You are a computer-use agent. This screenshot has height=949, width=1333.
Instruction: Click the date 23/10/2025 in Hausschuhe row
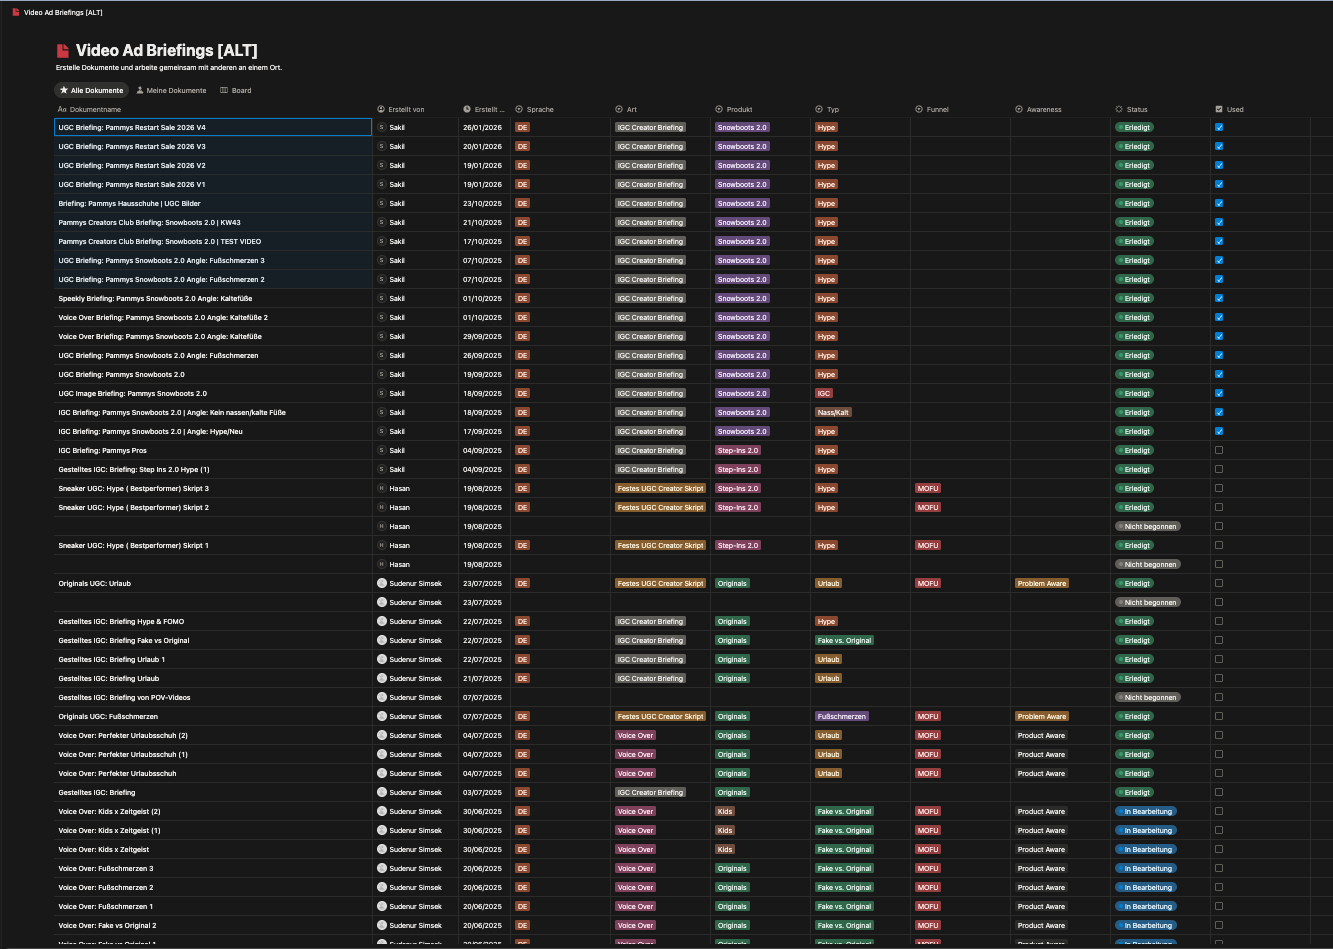pyautogui.click(x=482, y=203)
